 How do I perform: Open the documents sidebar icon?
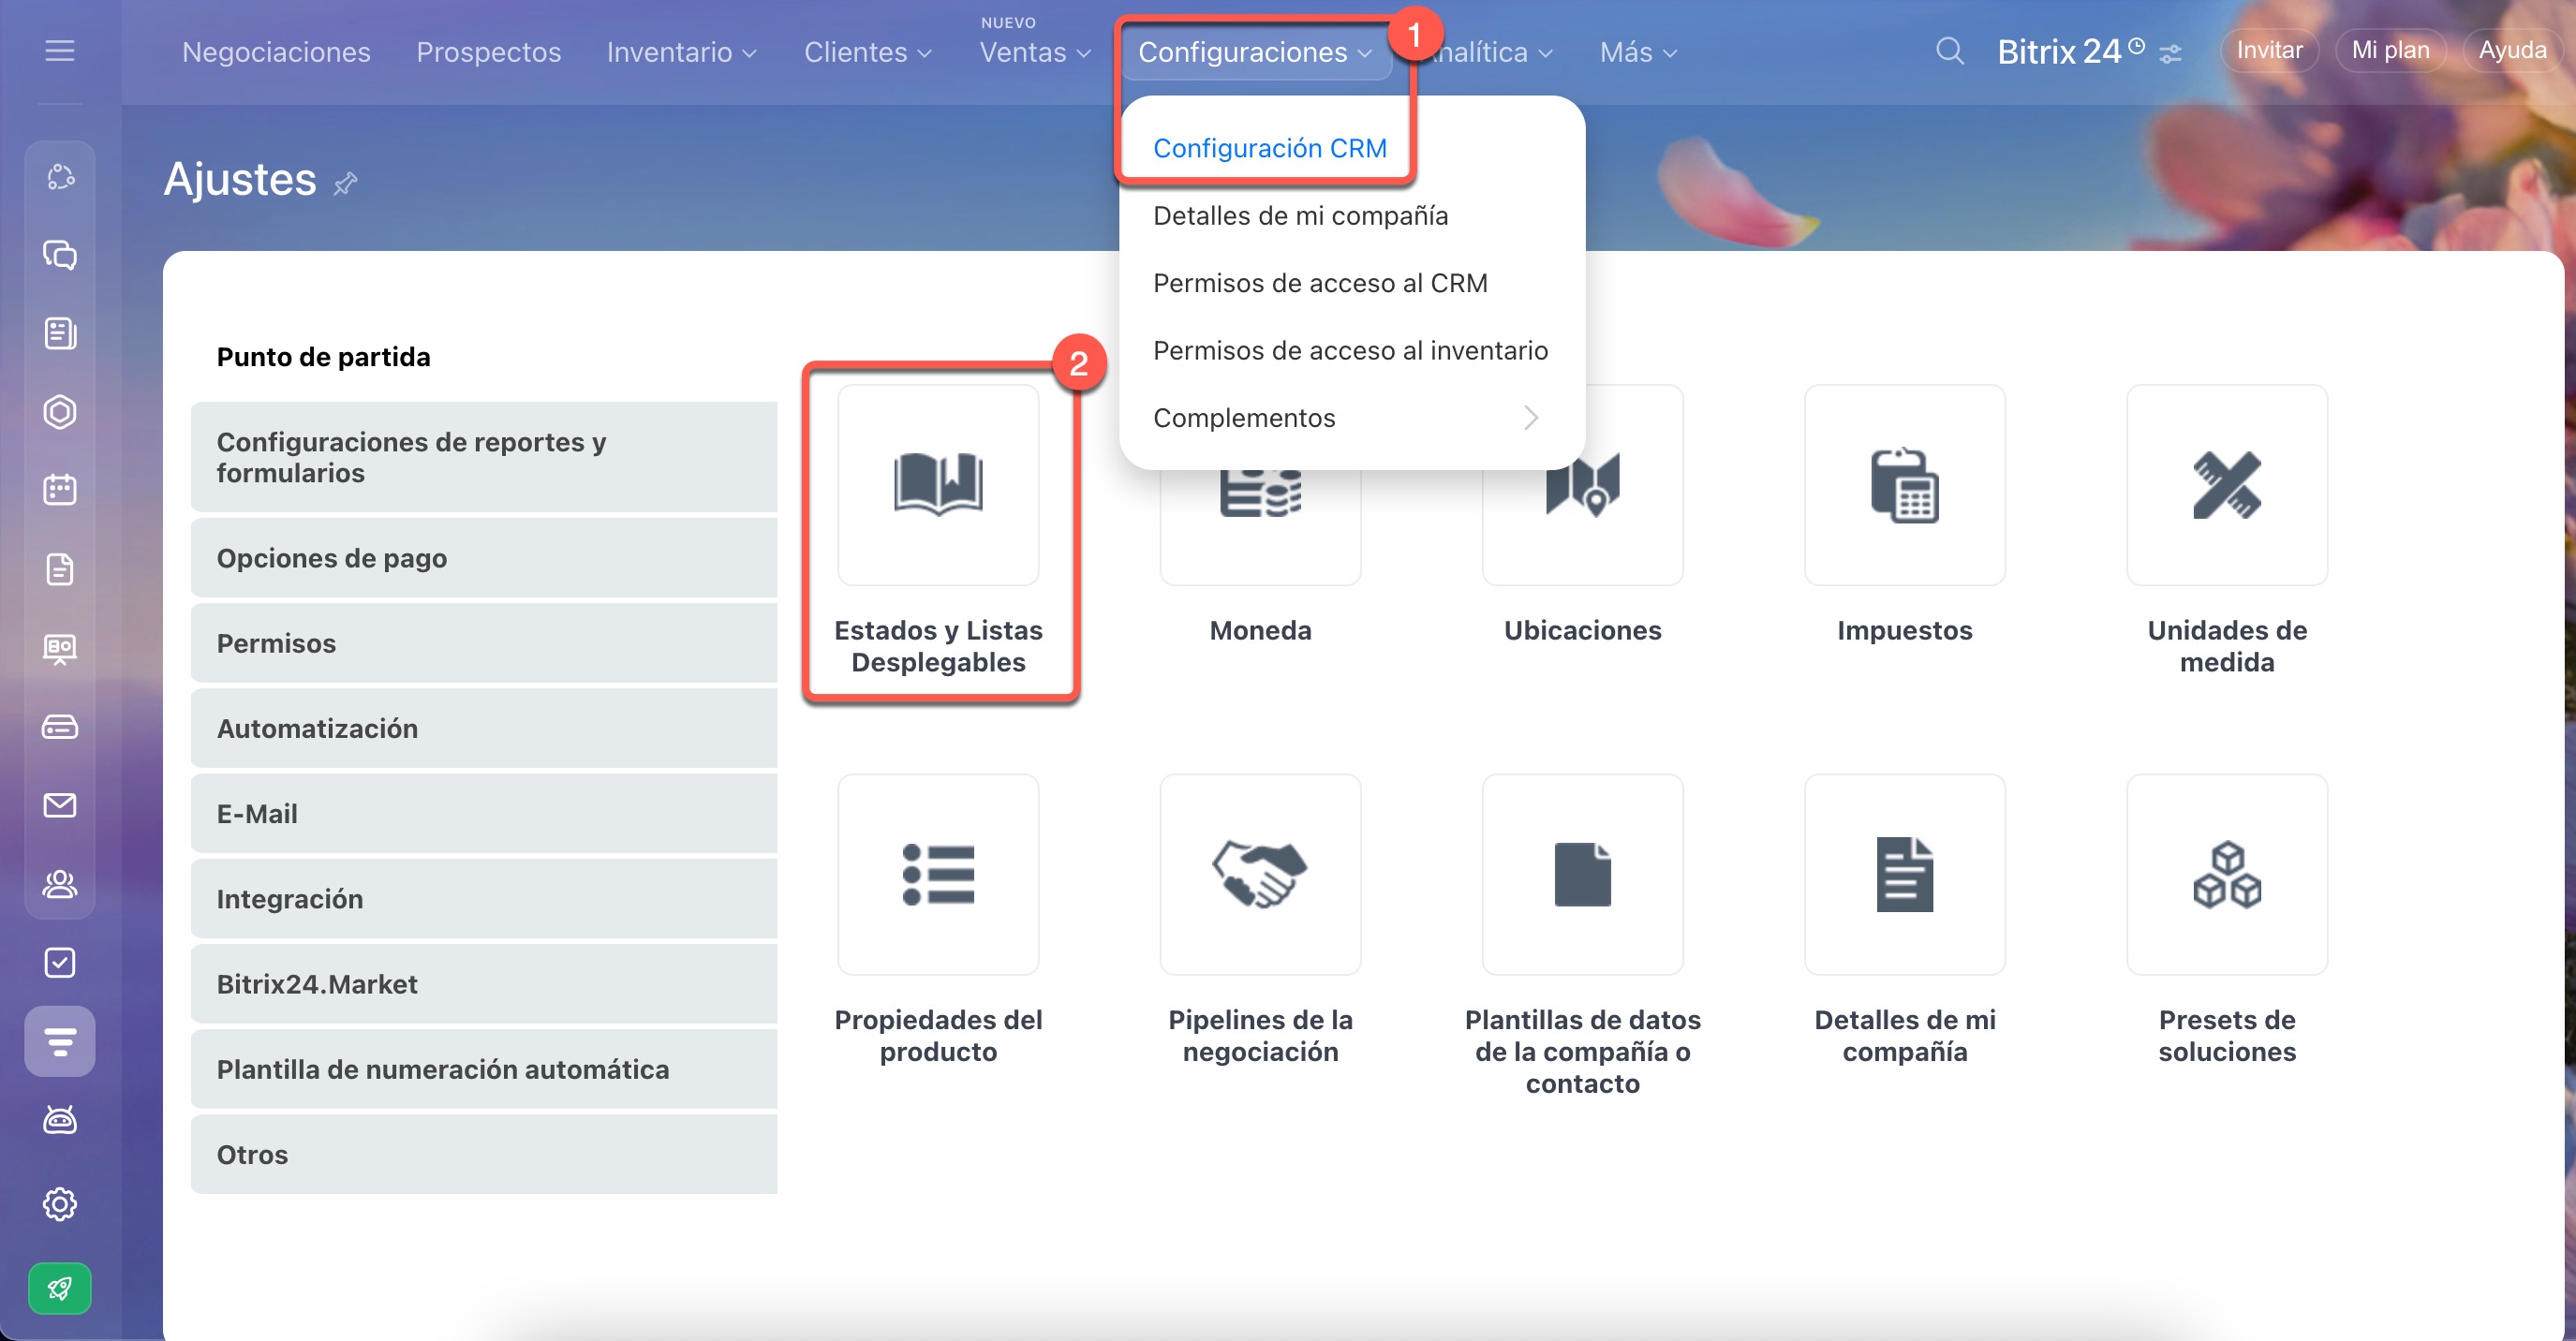60,569
